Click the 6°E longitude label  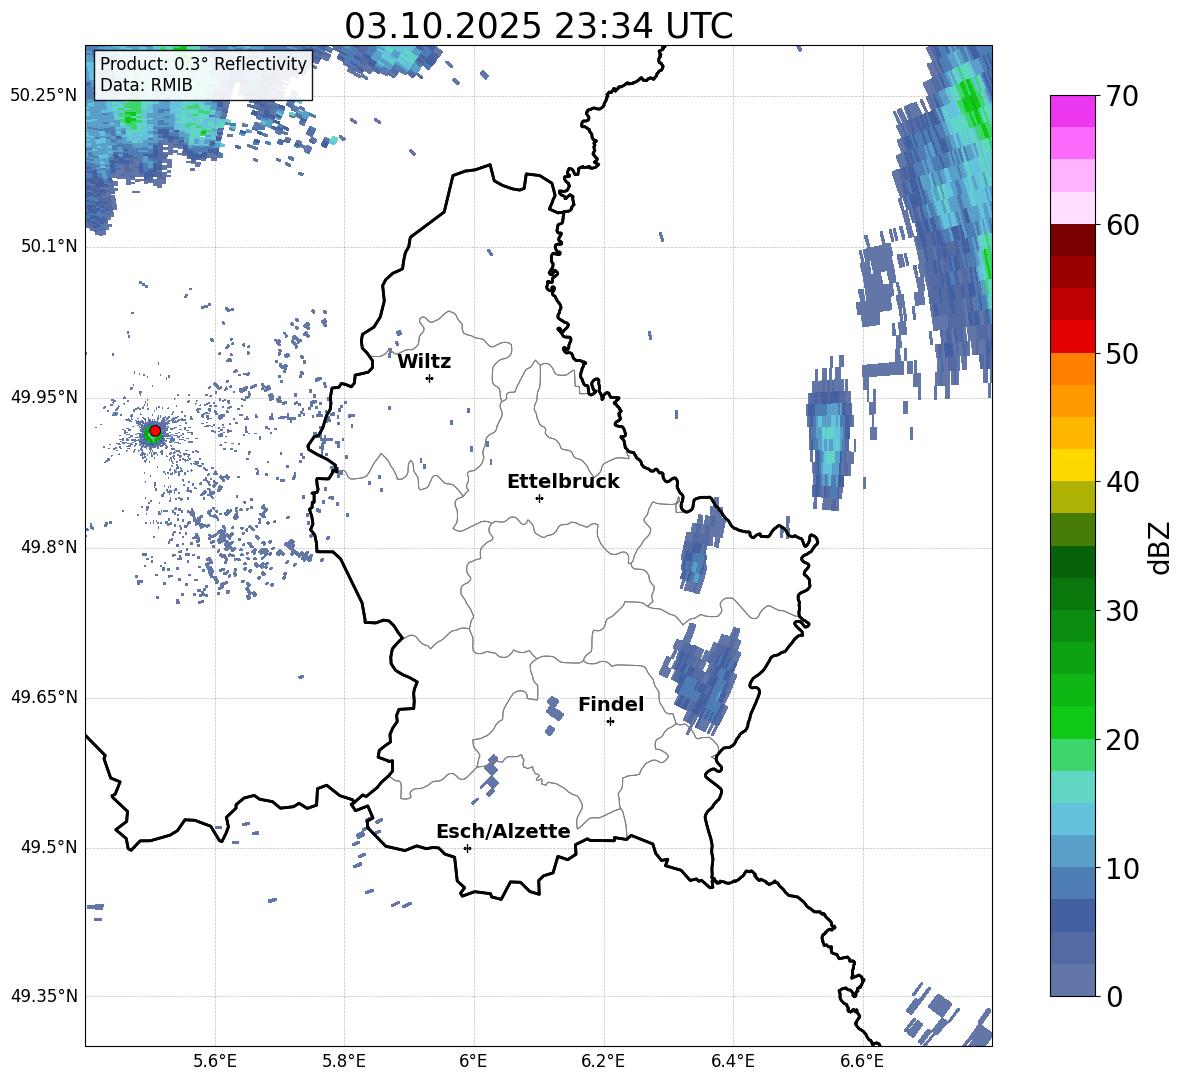click(x=473, y=1062)
